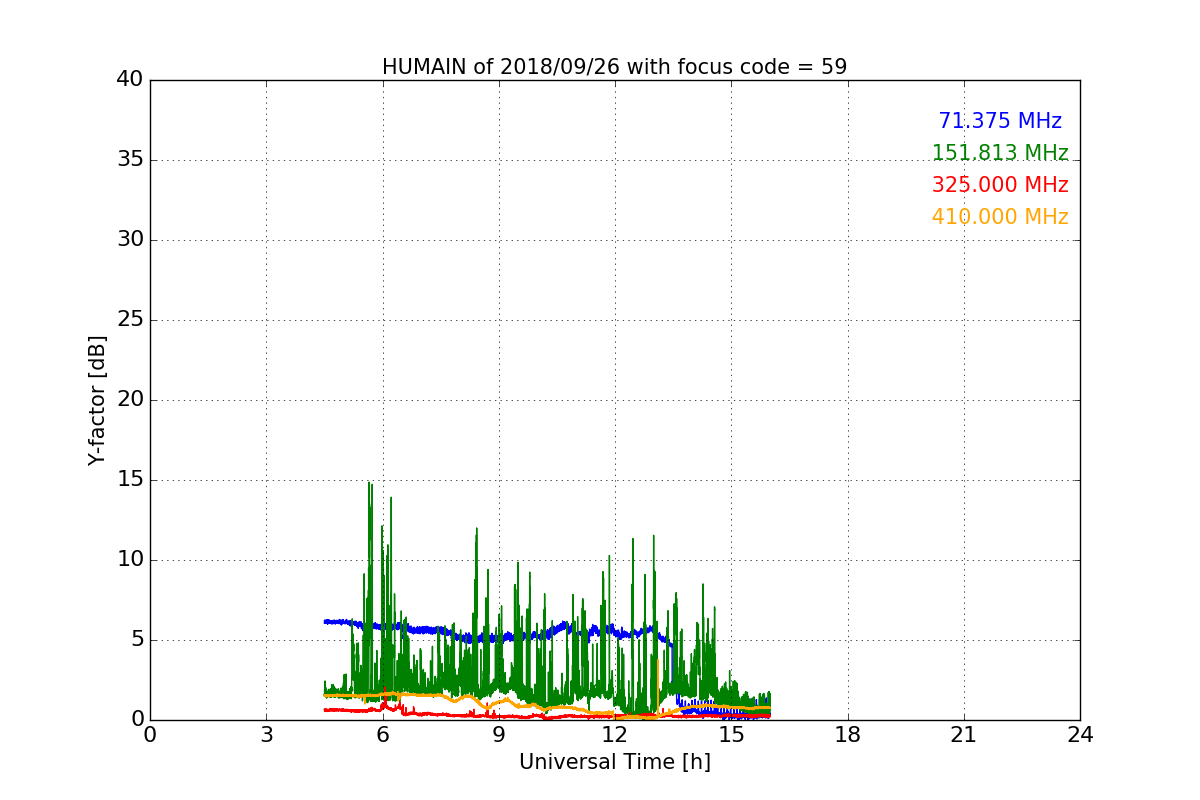Select the 410.000 MHz legend label

pyautogui.click(x=1000, y=217)
